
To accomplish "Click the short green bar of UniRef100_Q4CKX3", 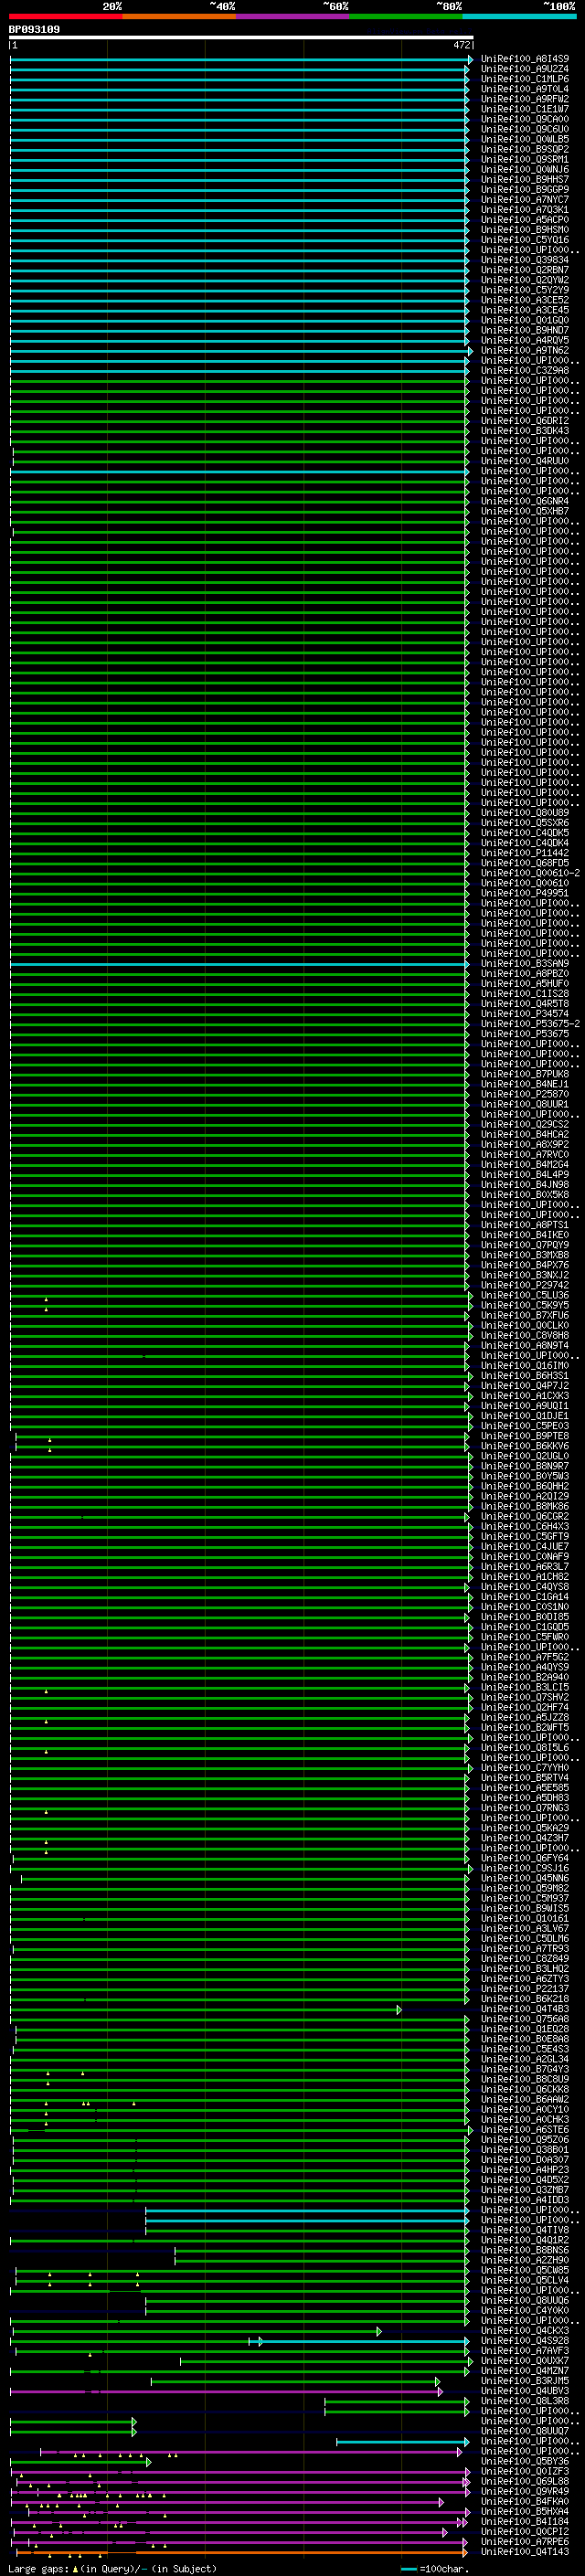I will (x=196, y=2331).
